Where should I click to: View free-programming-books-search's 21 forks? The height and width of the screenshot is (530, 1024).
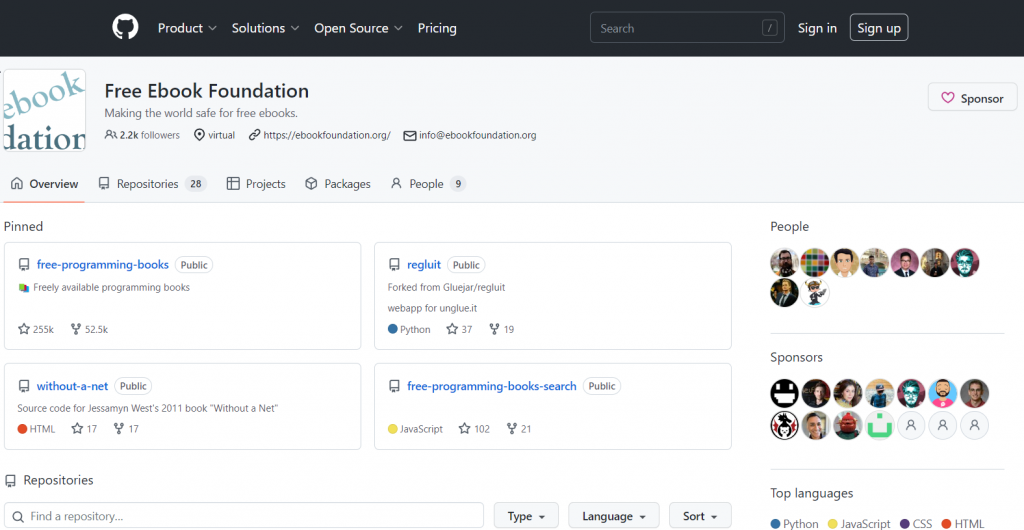(519, 429)
